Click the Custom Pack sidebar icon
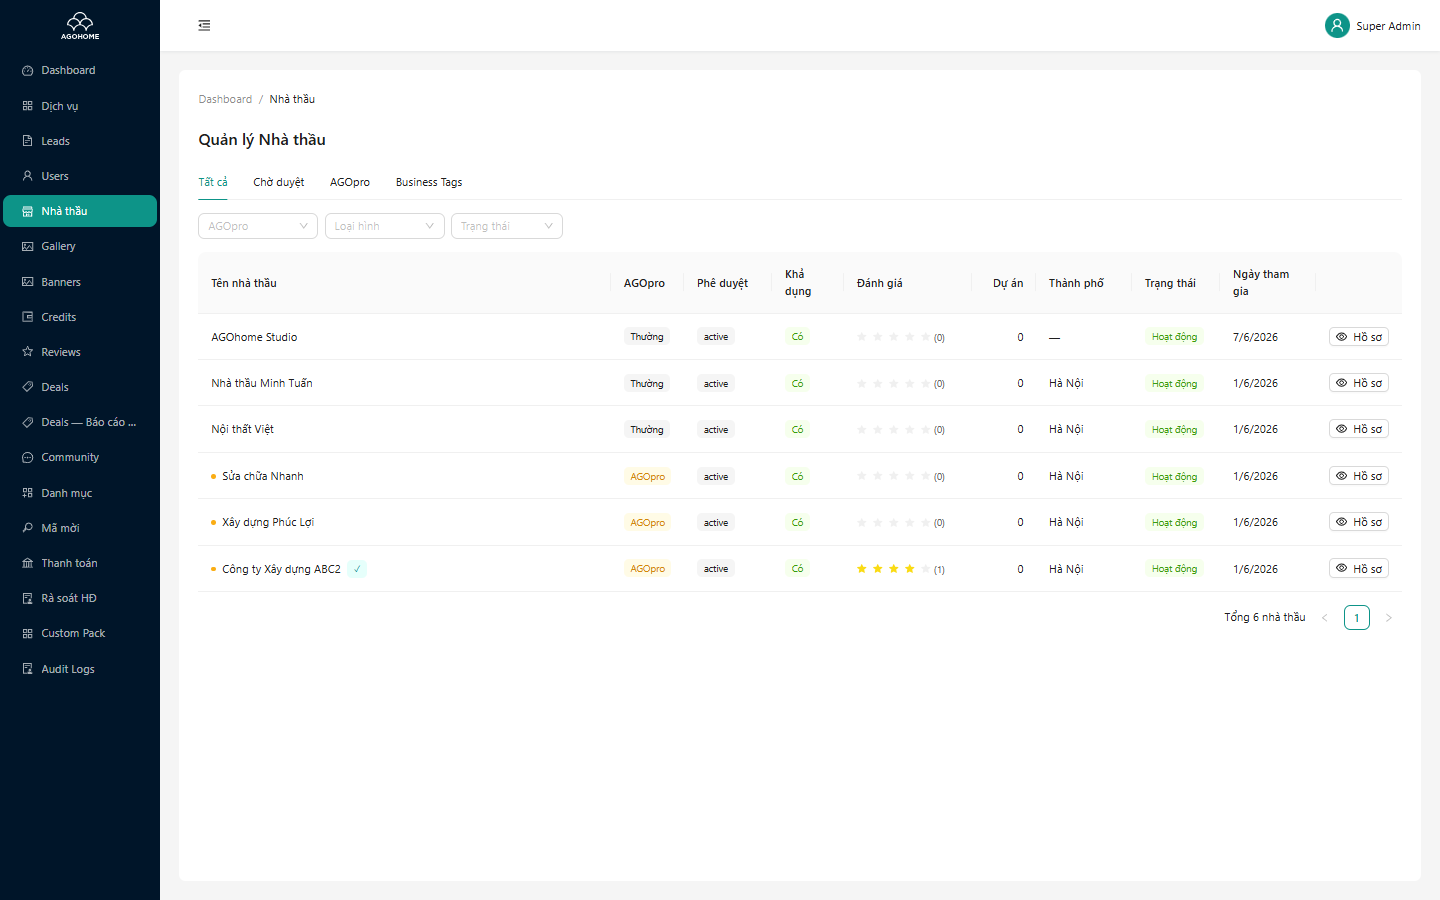The width and height of the screenshot is (1440, 900). pyautogui.click(x=28, y=633)
